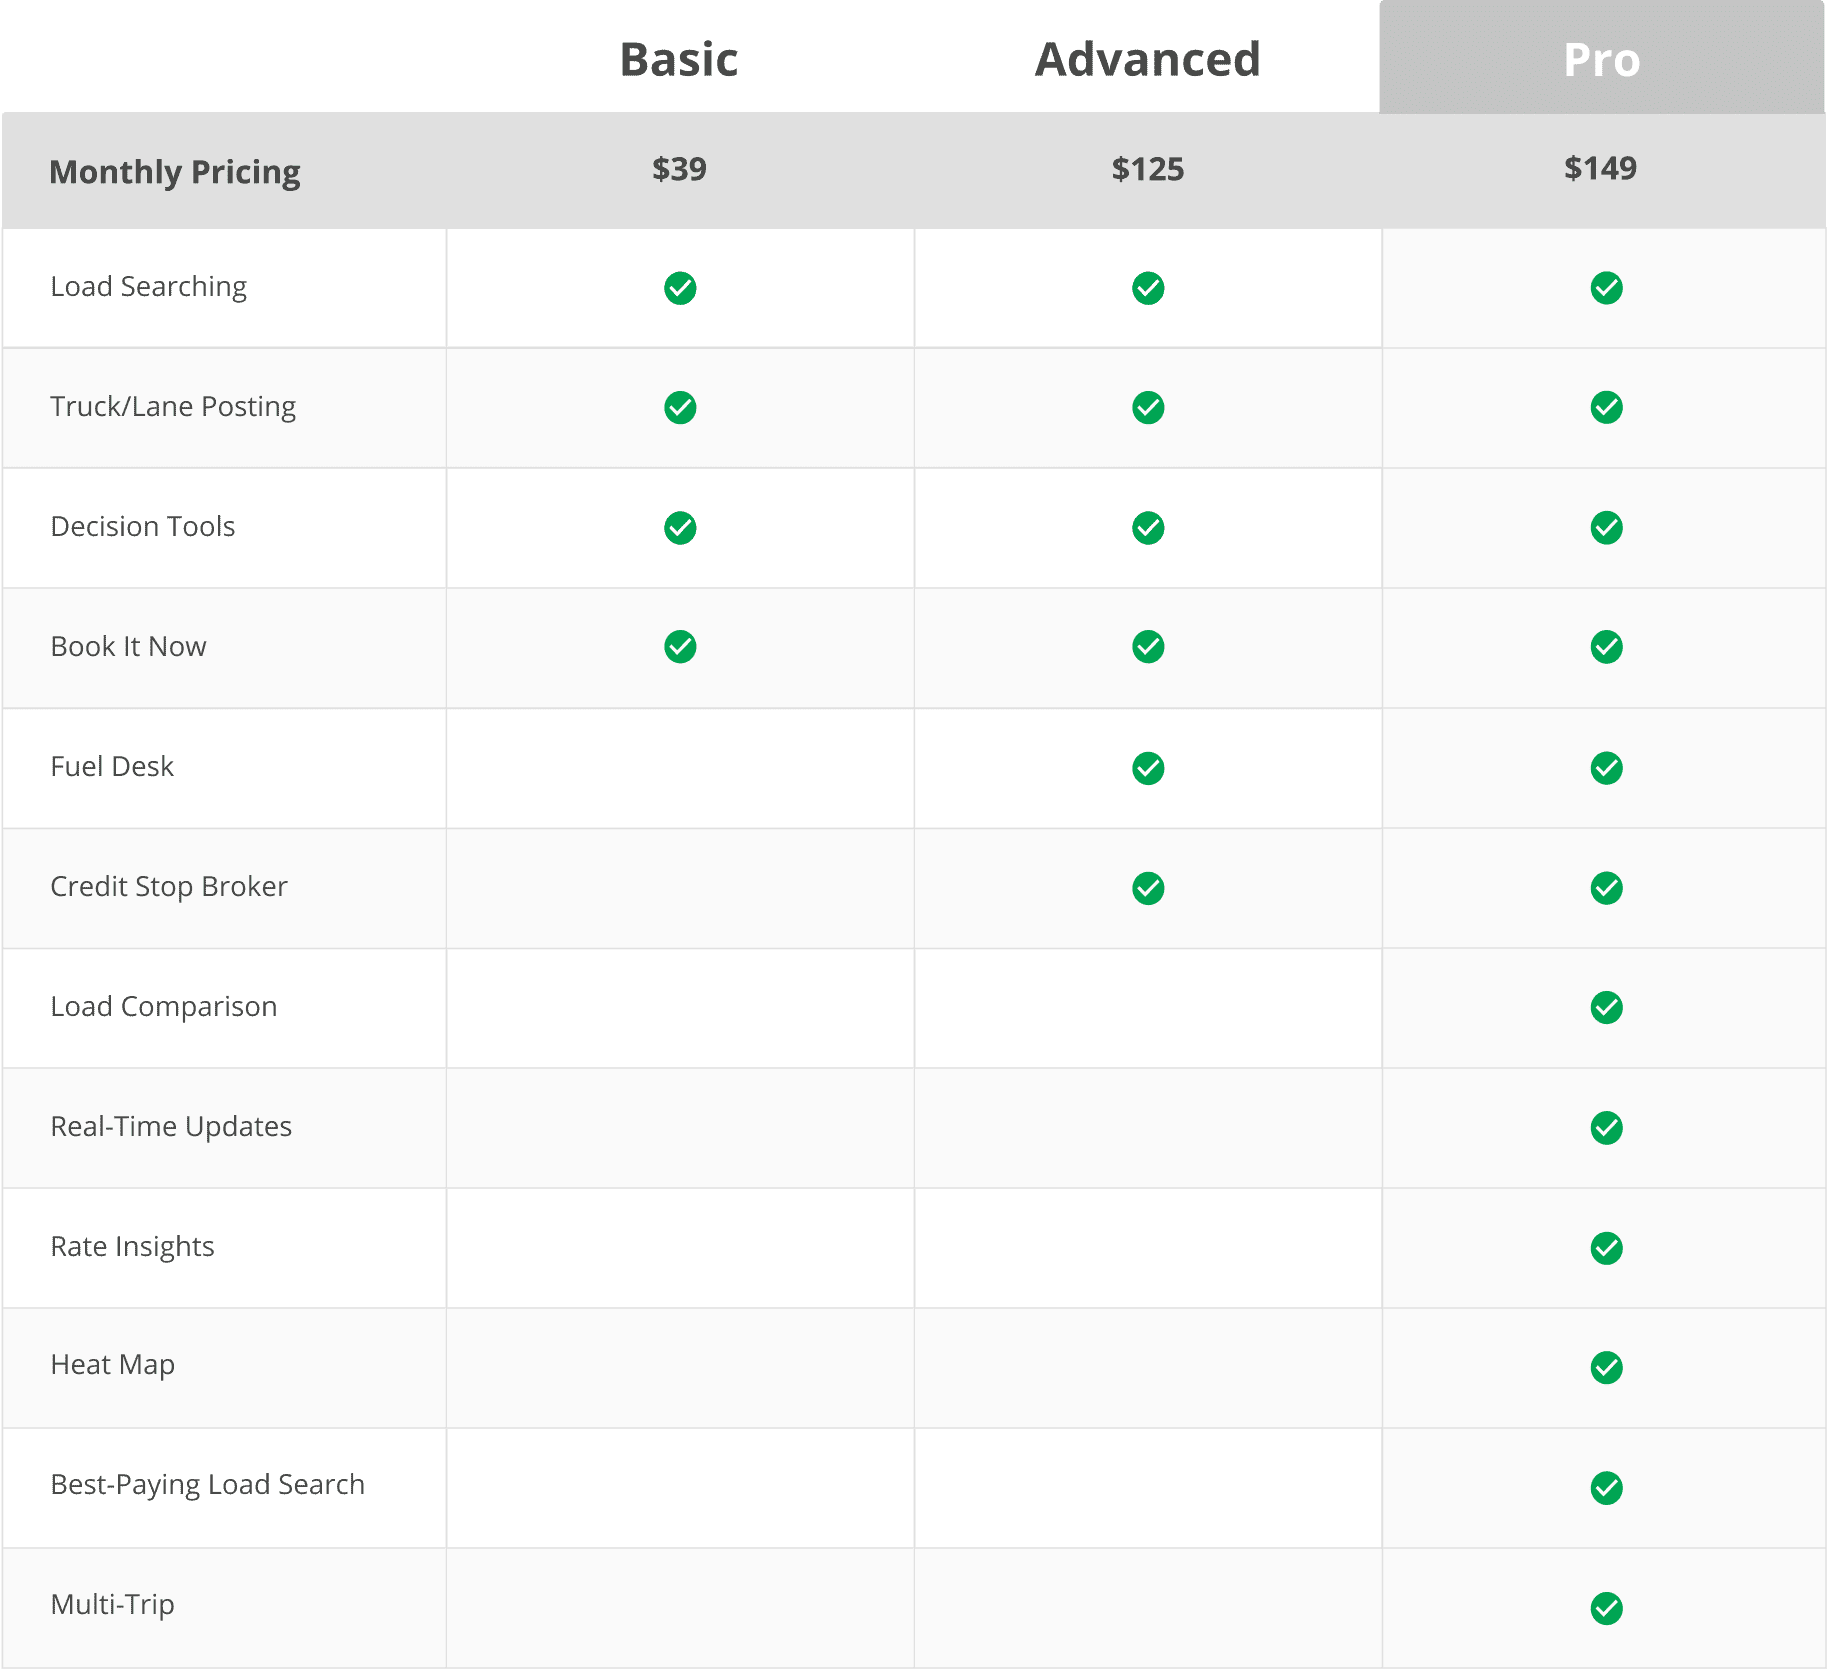The width and height of the screenshot is (1827, 1669).
Task: Click the $39 Basic monthly price
Action: (x=679, y=169)
